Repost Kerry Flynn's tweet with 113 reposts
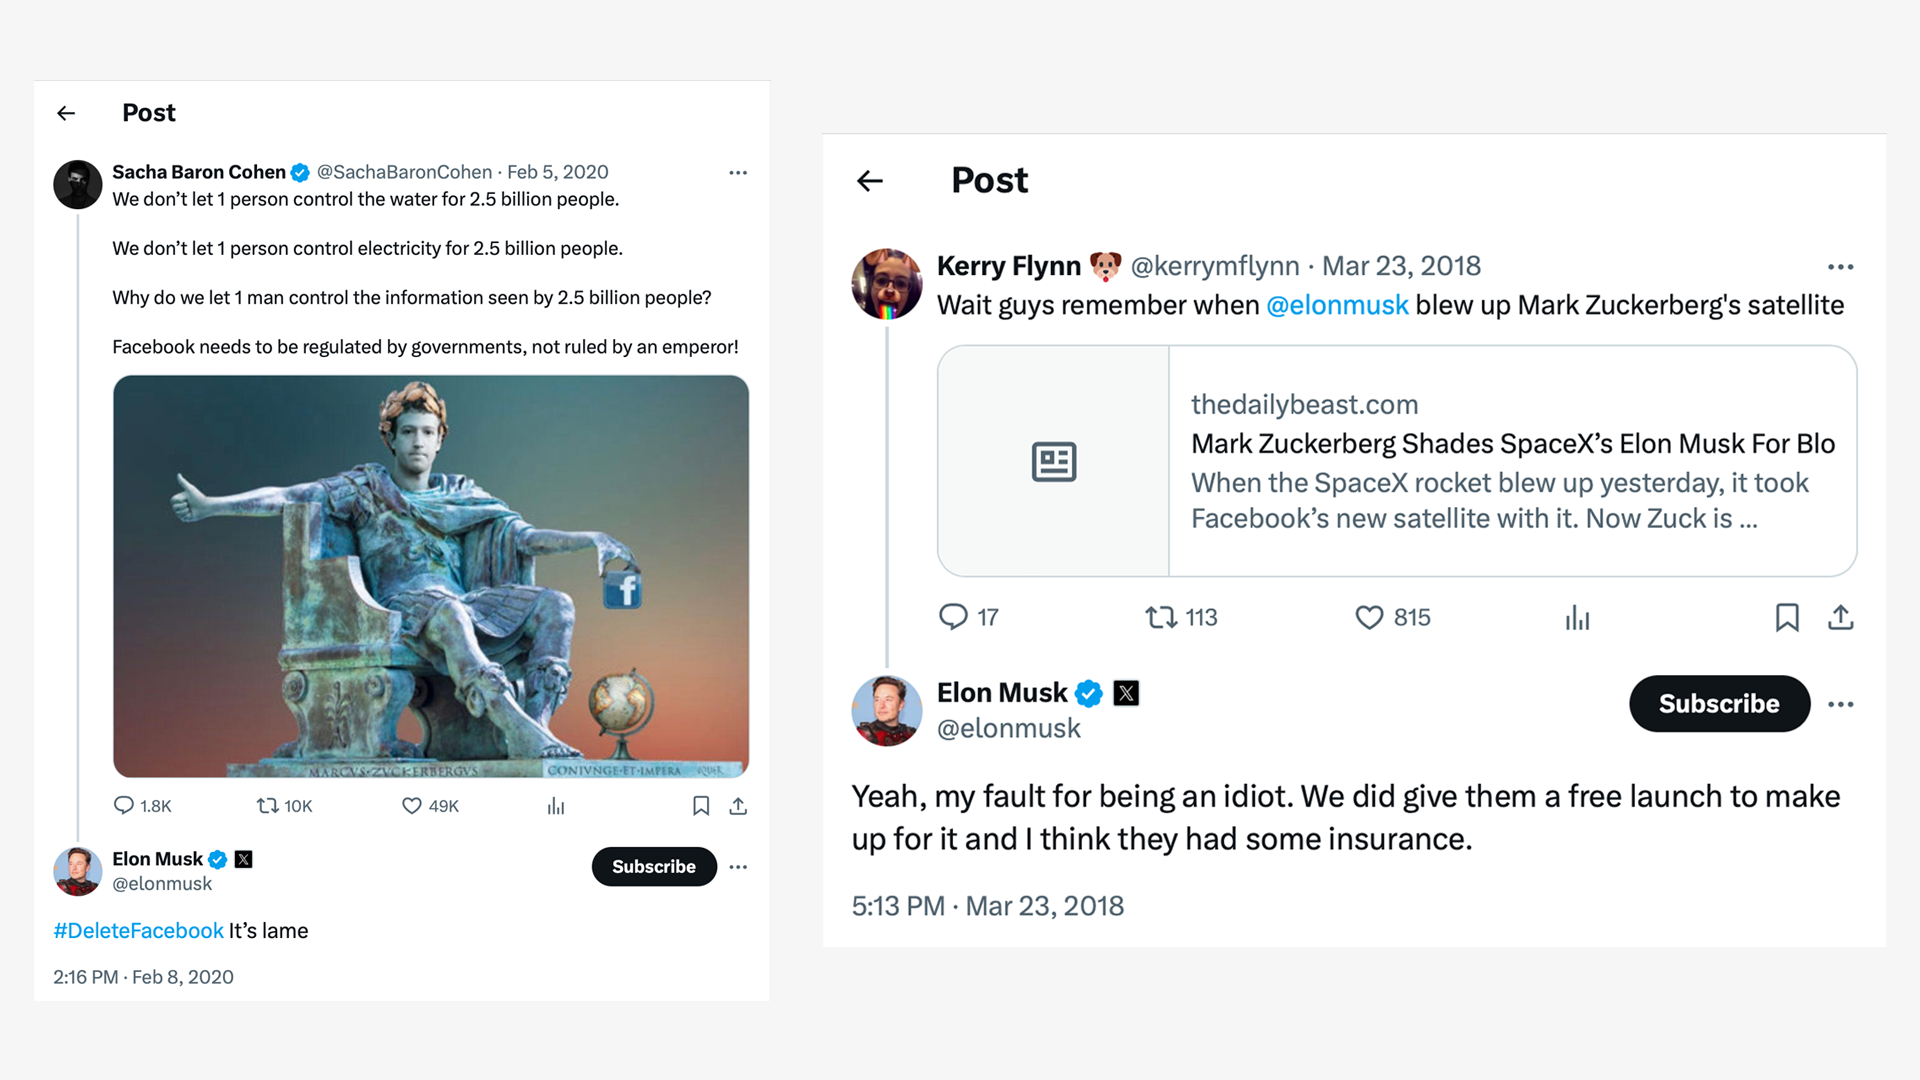1920x1080 pixels. pos(1161,618)
